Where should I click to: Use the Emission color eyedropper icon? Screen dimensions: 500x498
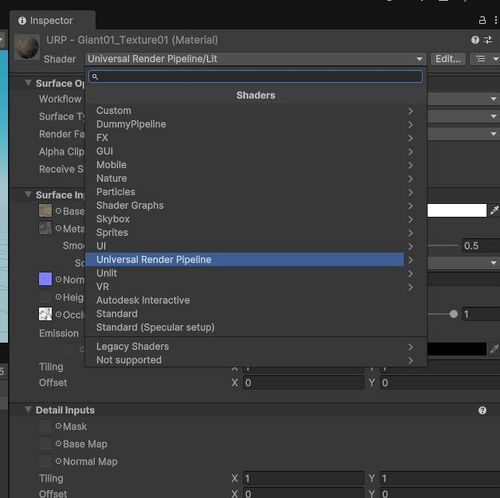pyautogui.click(x=494, y=349)
